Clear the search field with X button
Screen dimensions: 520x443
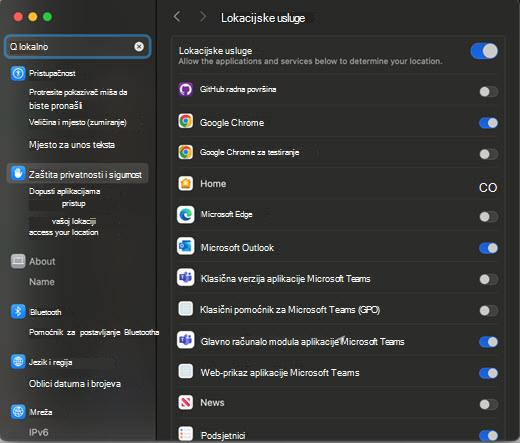pos(139,47)
